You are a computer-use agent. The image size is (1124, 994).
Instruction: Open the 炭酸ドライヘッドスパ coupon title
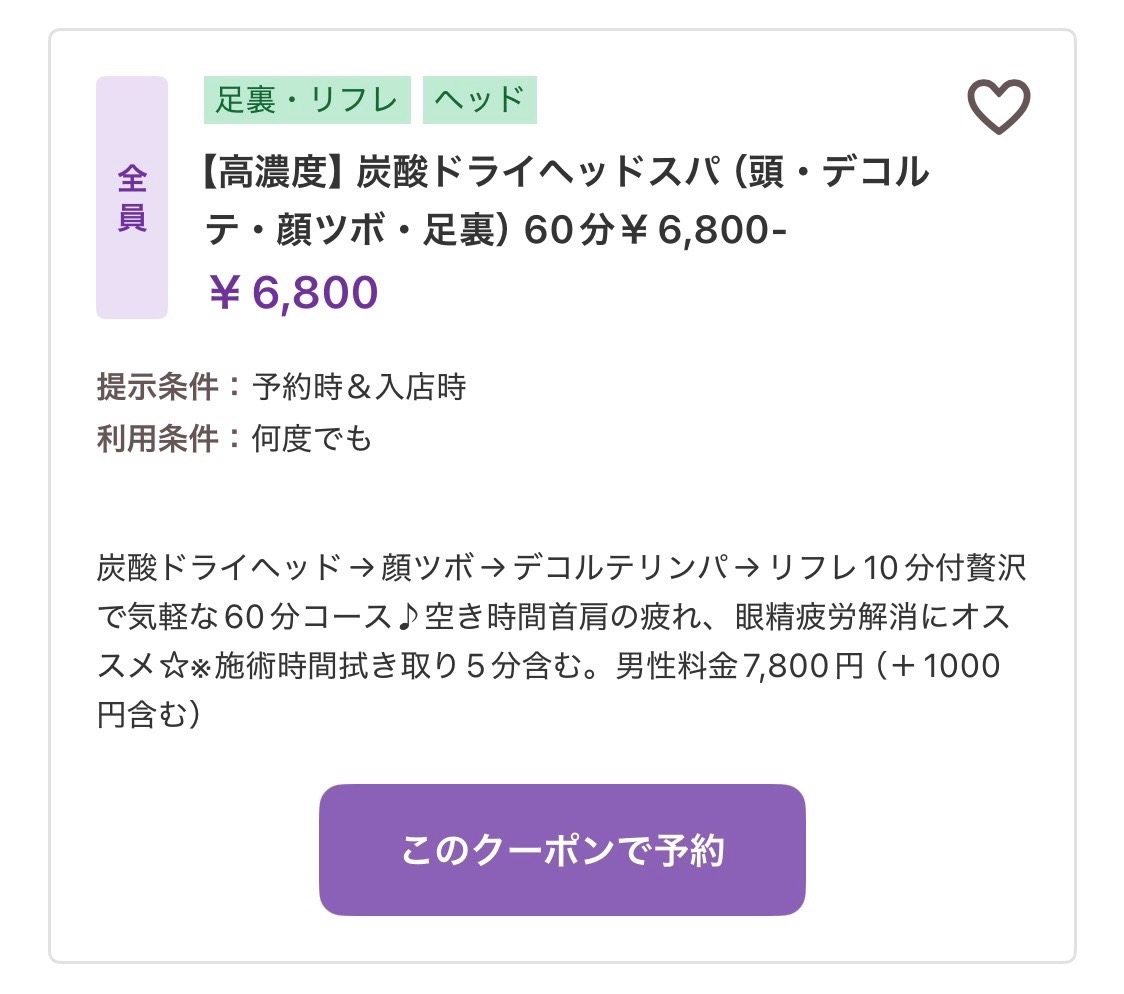coord(566,201)
